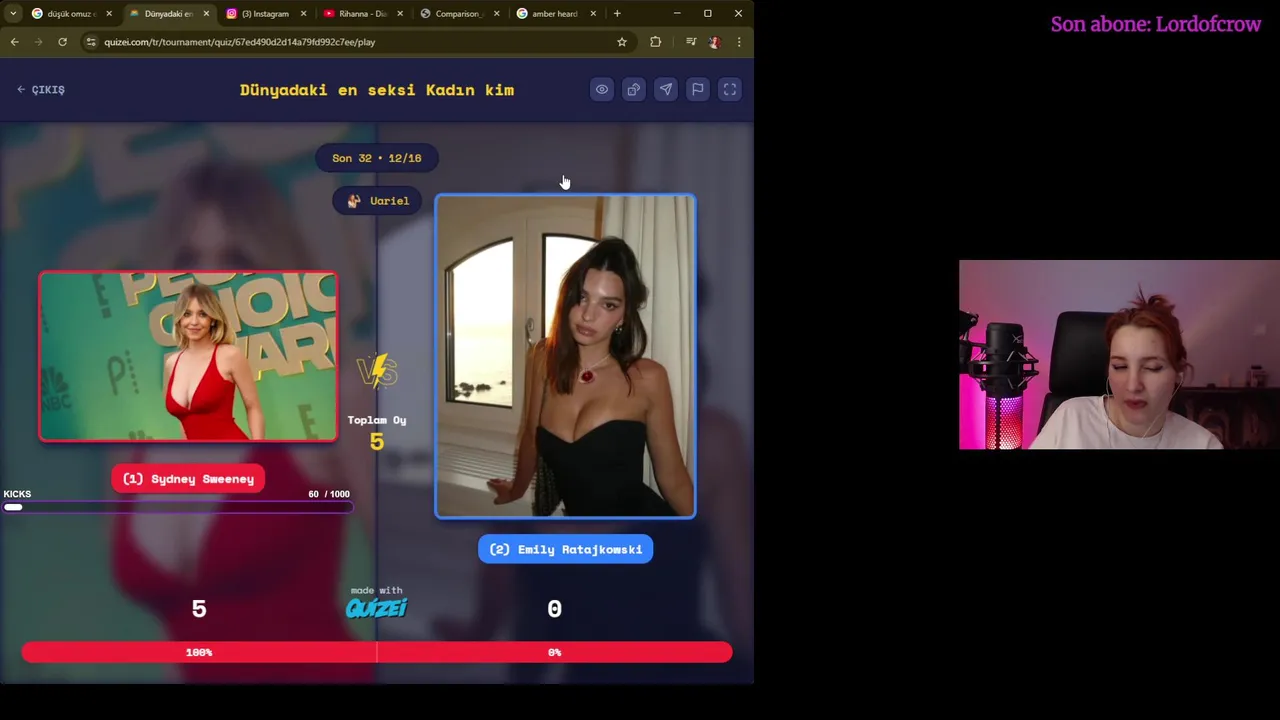Go forward in browser history

tap(38, 42)
